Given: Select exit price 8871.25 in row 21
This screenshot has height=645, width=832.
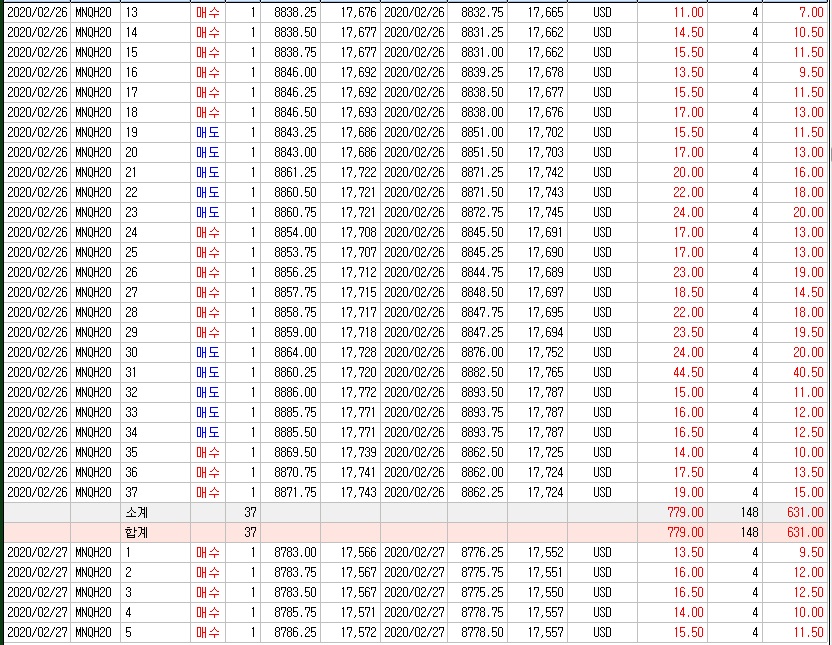Looking at the screenshot, I should (x=482, y=172).
